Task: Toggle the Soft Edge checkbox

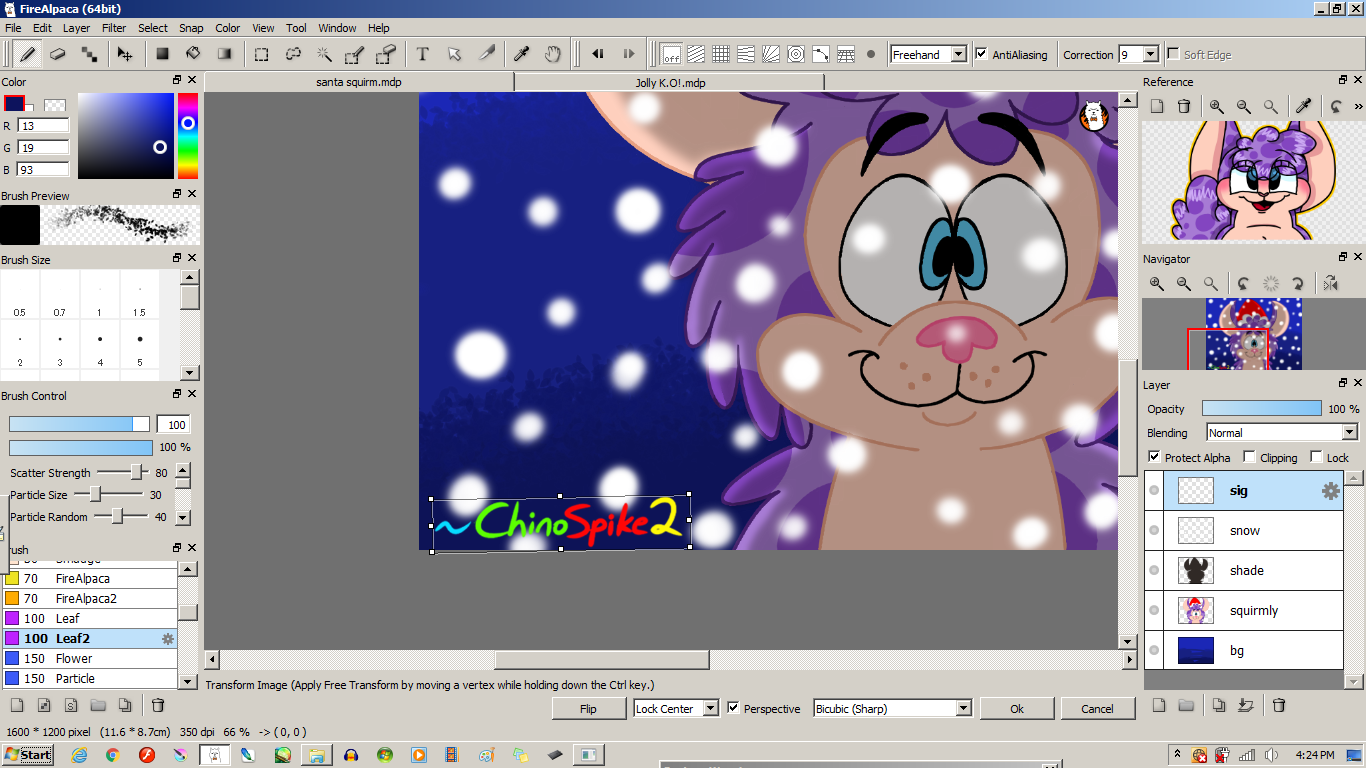Action: (1174, 54)
